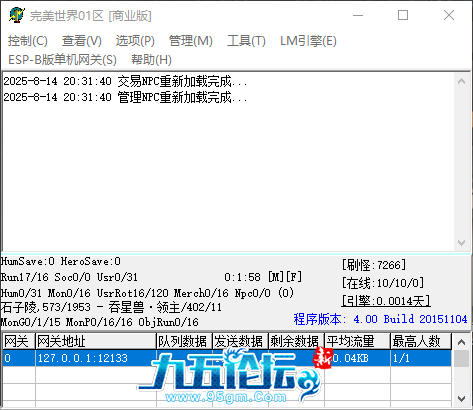Click the 最高人数 column header

pos(421,341)
